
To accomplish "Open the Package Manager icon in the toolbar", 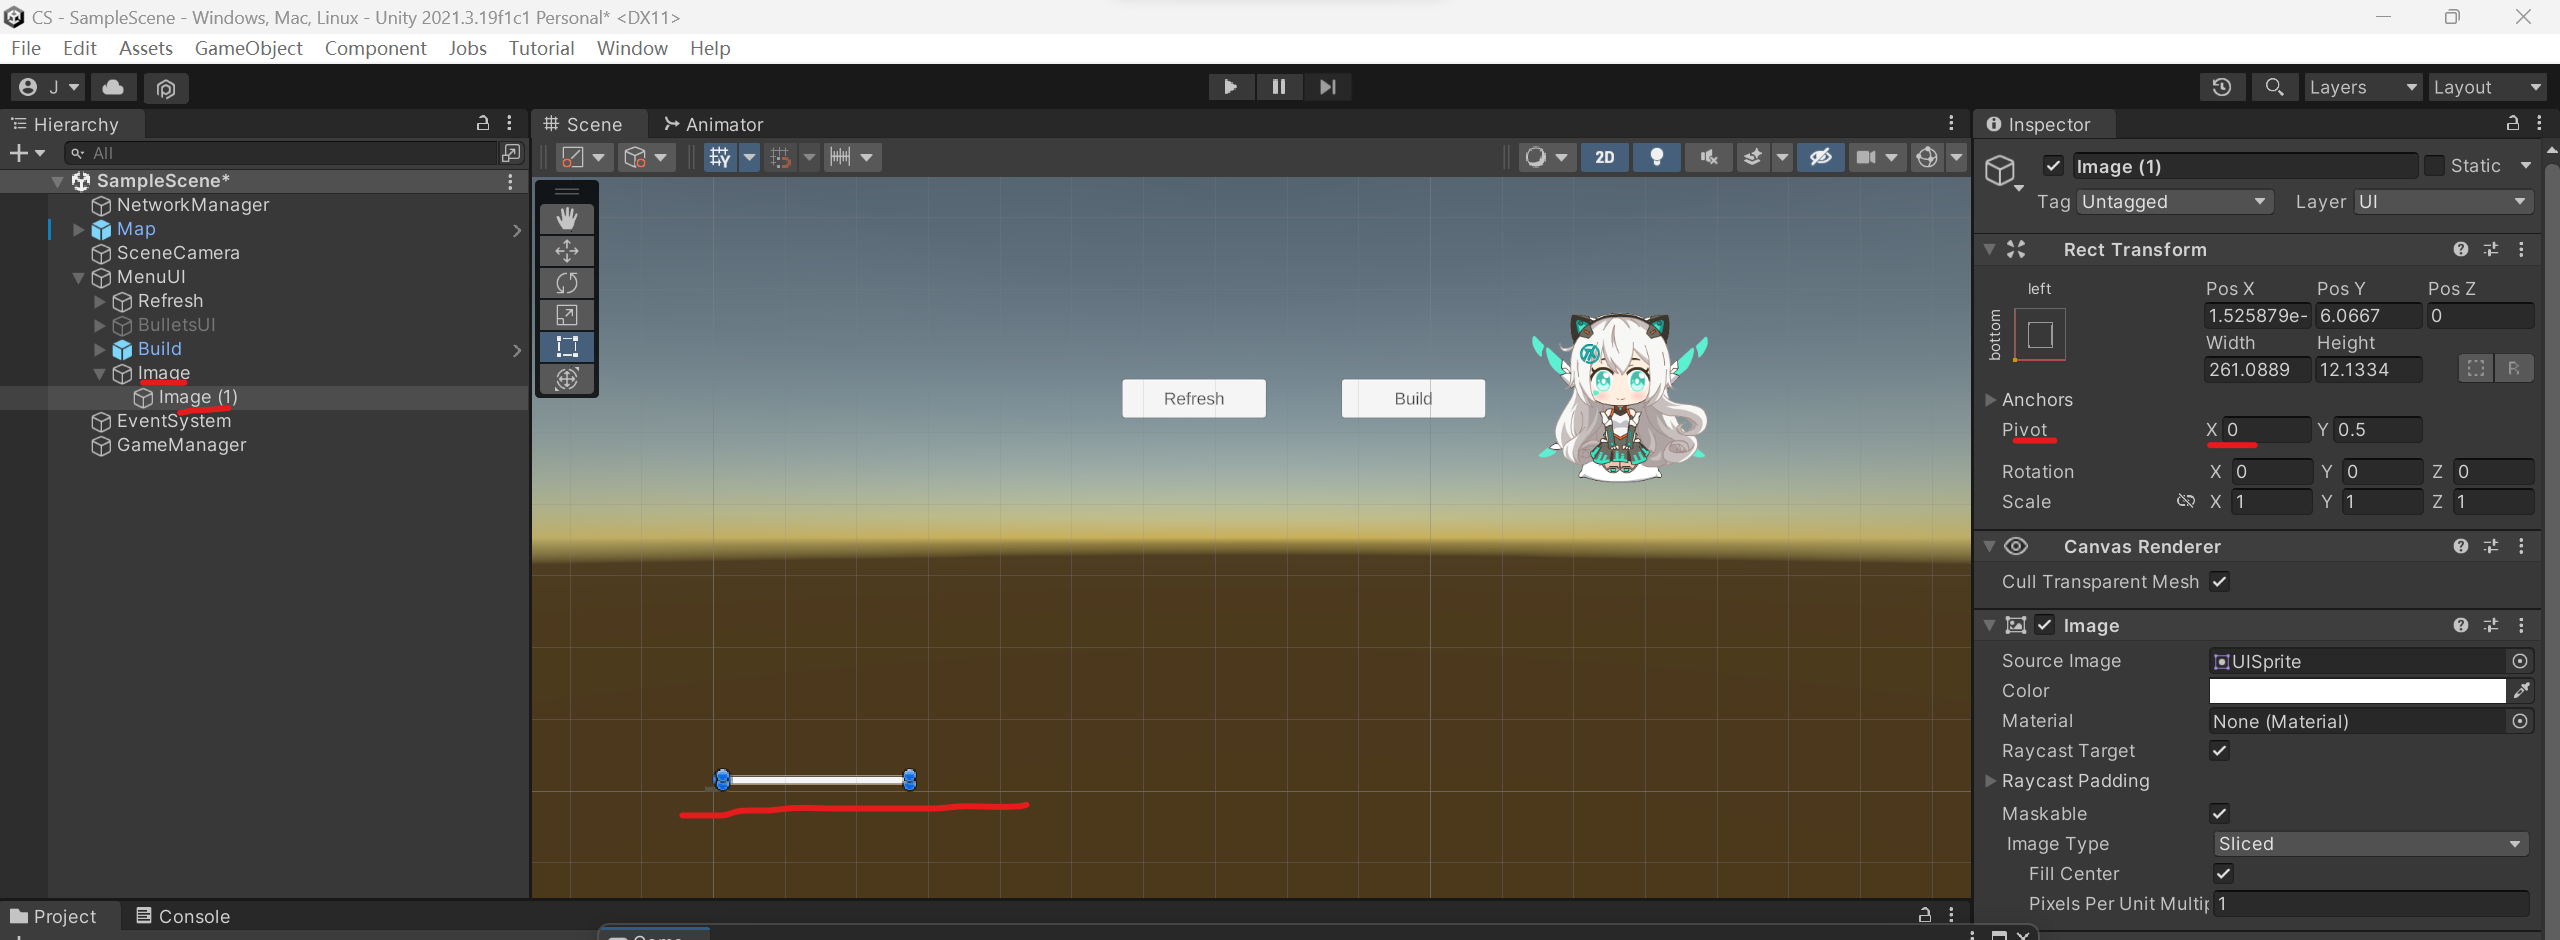I will (166, 88).
